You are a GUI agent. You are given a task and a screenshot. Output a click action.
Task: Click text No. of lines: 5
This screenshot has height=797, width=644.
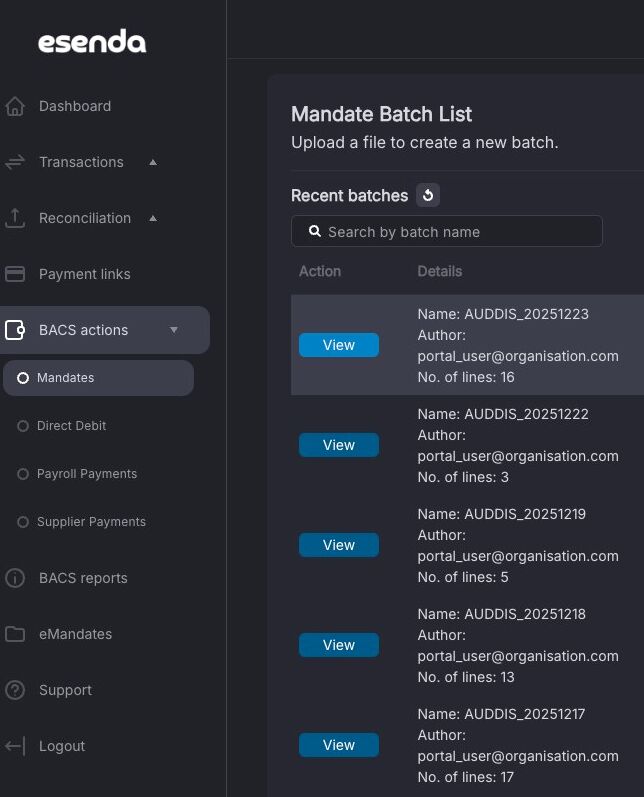(x=463, y=577)
